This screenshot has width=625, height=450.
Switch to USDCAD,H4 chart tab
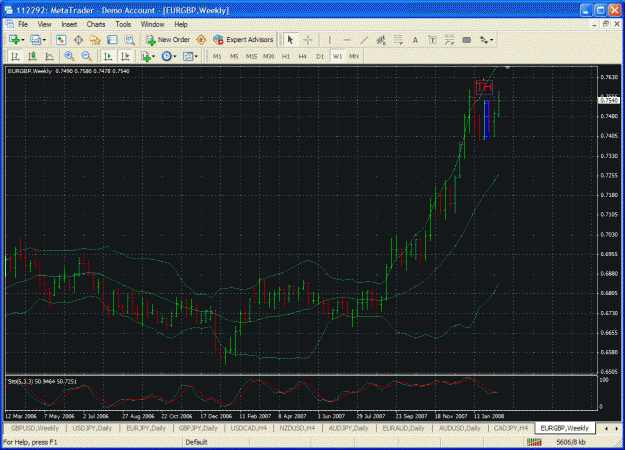click(249, 428)
